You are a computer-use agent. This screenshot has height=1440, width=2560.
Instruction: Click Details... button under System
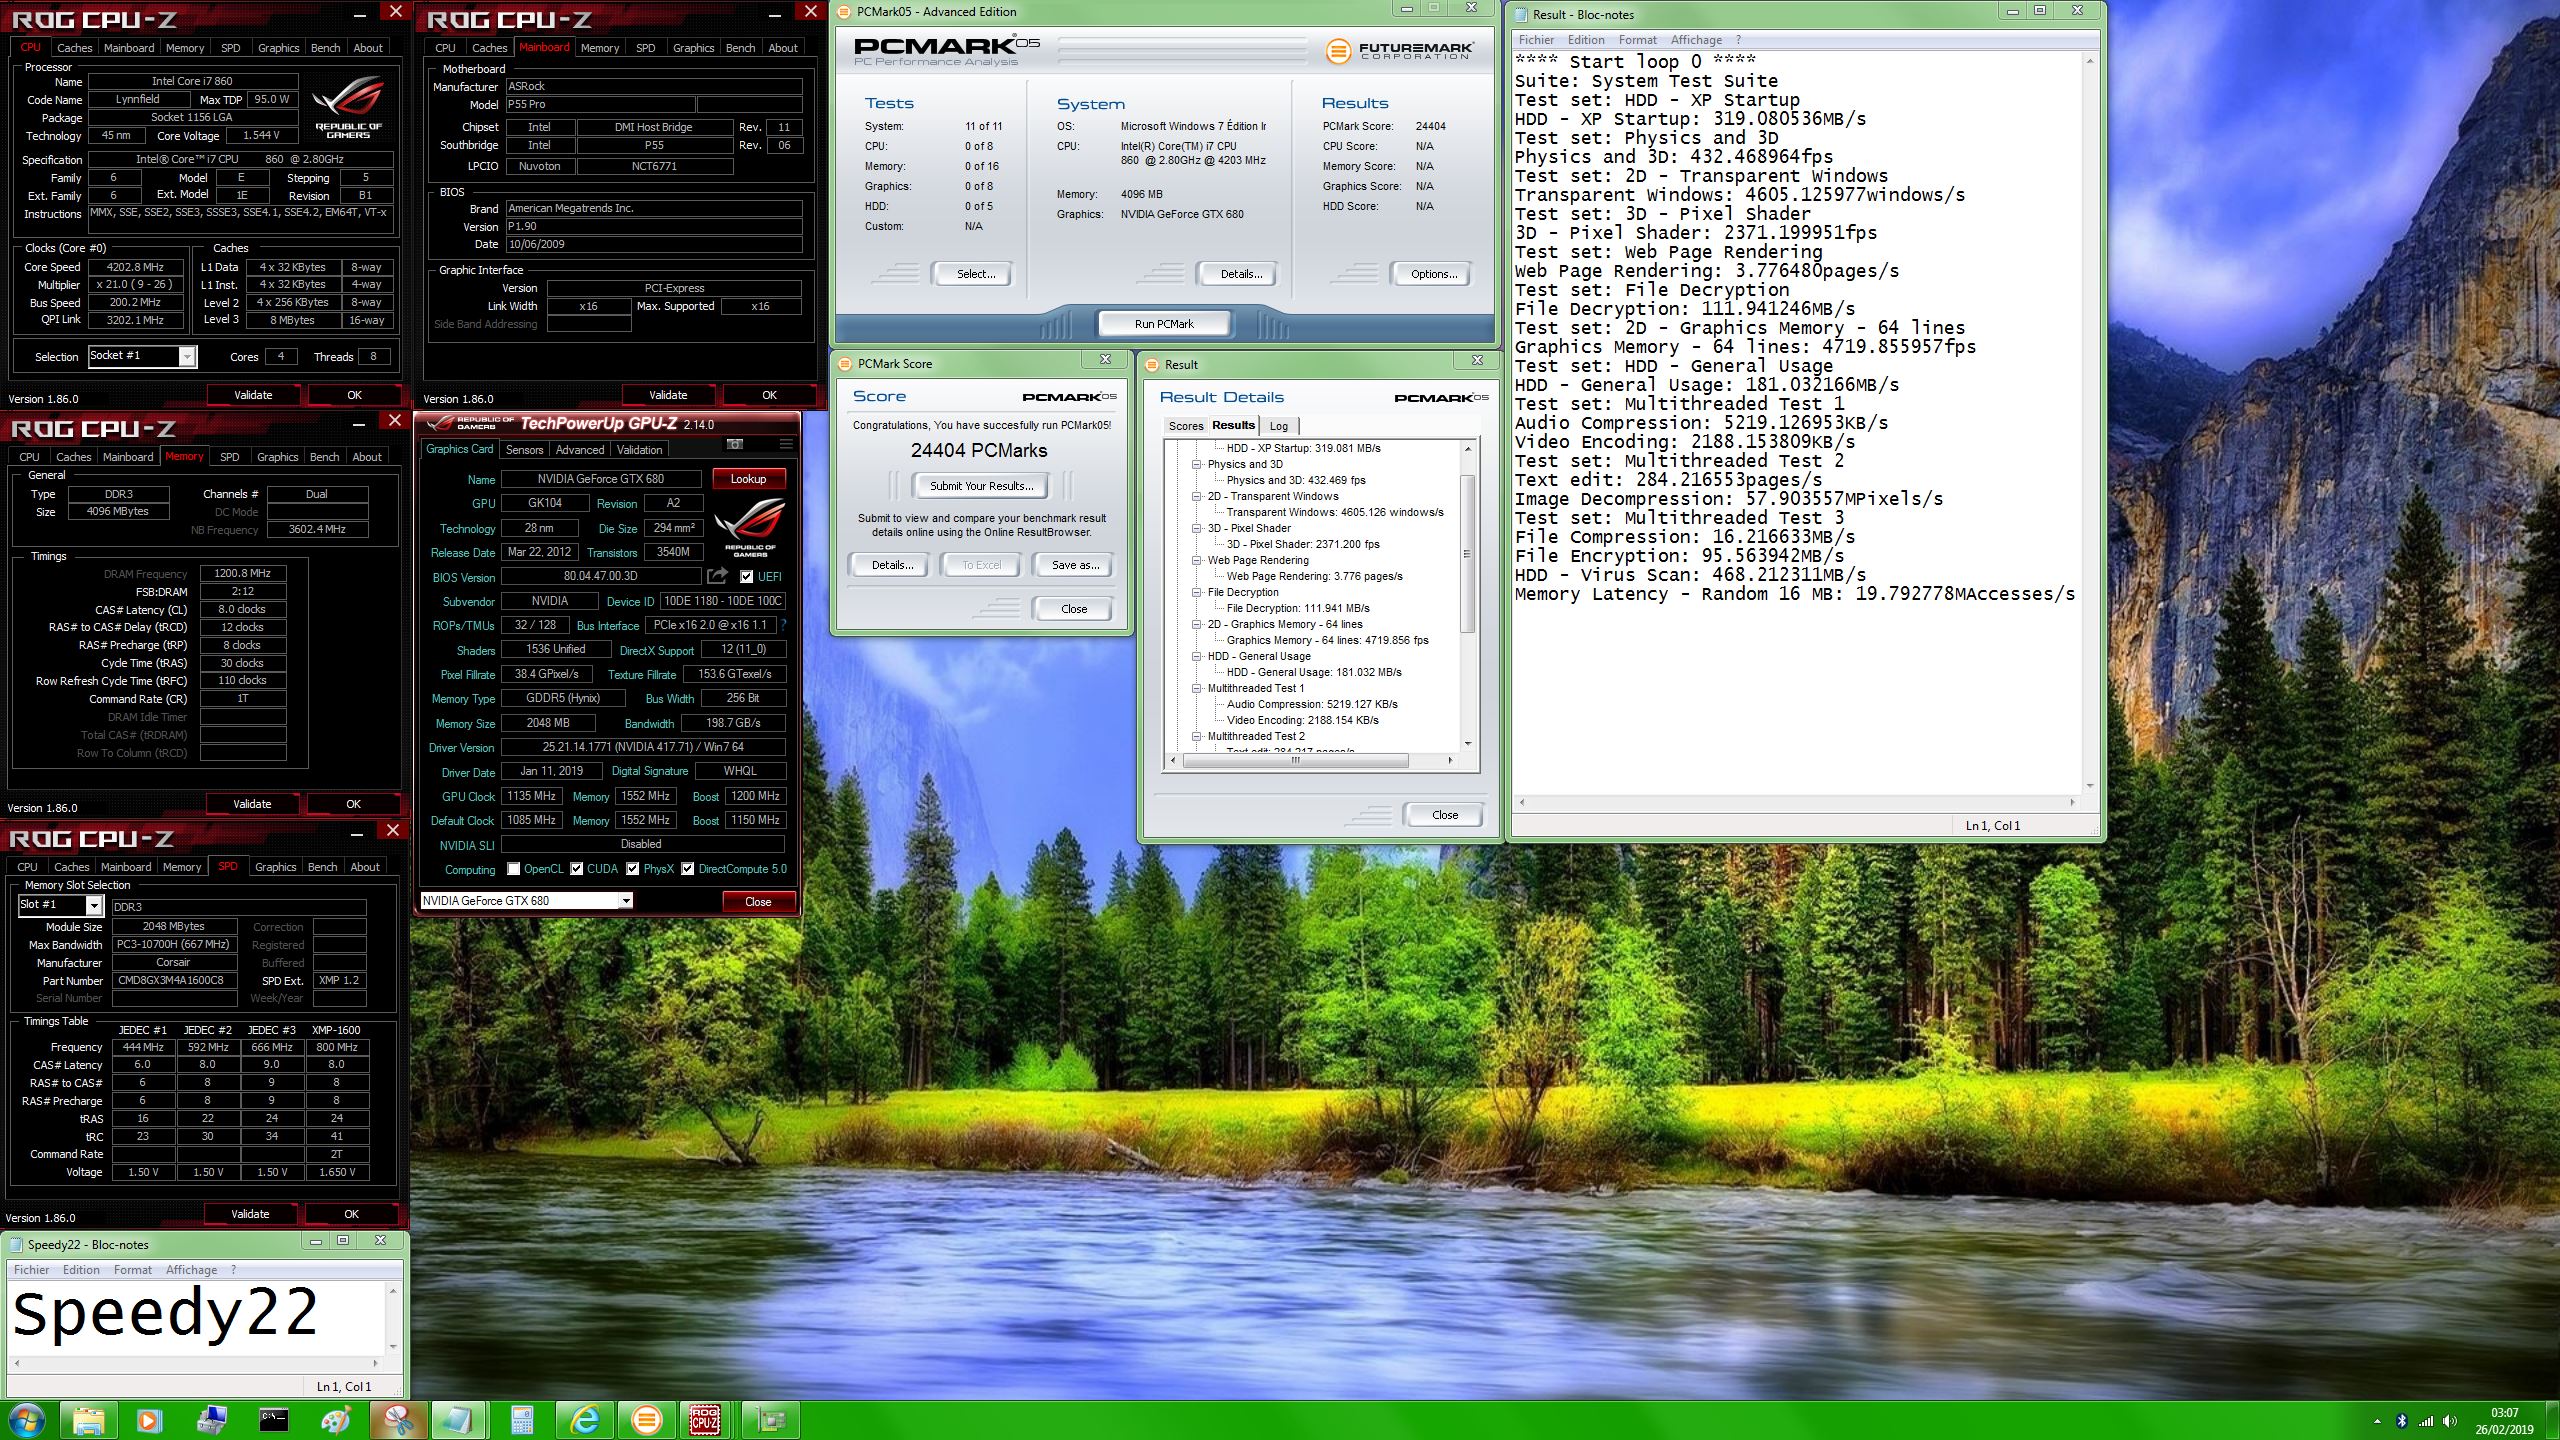point(1241,274)
